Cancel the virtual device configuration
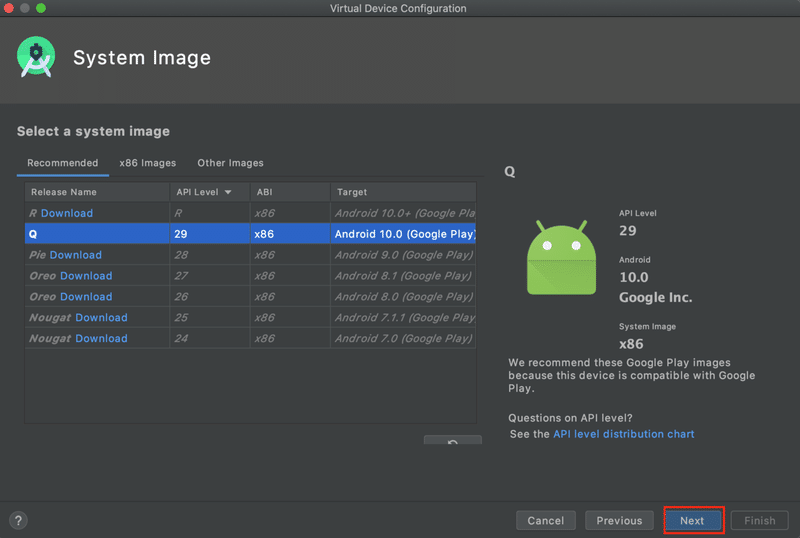The height and width of the screenshot is (538, 800). point(545,520)
